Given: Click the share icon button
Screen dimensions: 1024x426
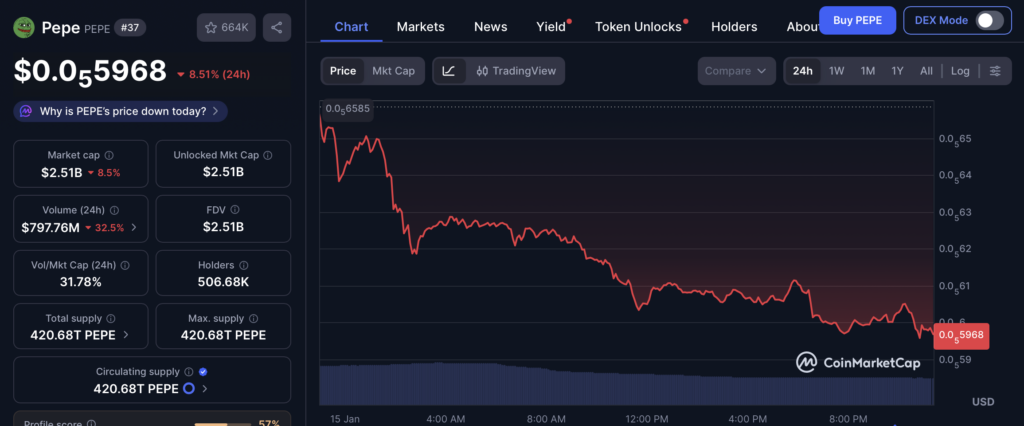Looking at the screenshot, I should (x=277, y=28).
